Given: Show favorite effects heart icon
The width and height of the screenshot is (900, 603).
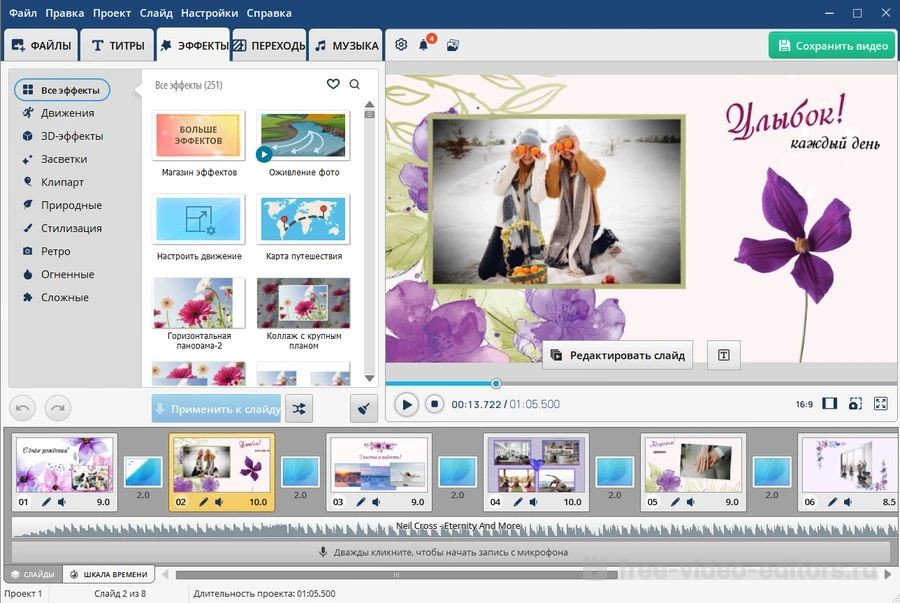Looking at the screenshot, I should click(333, 85).
